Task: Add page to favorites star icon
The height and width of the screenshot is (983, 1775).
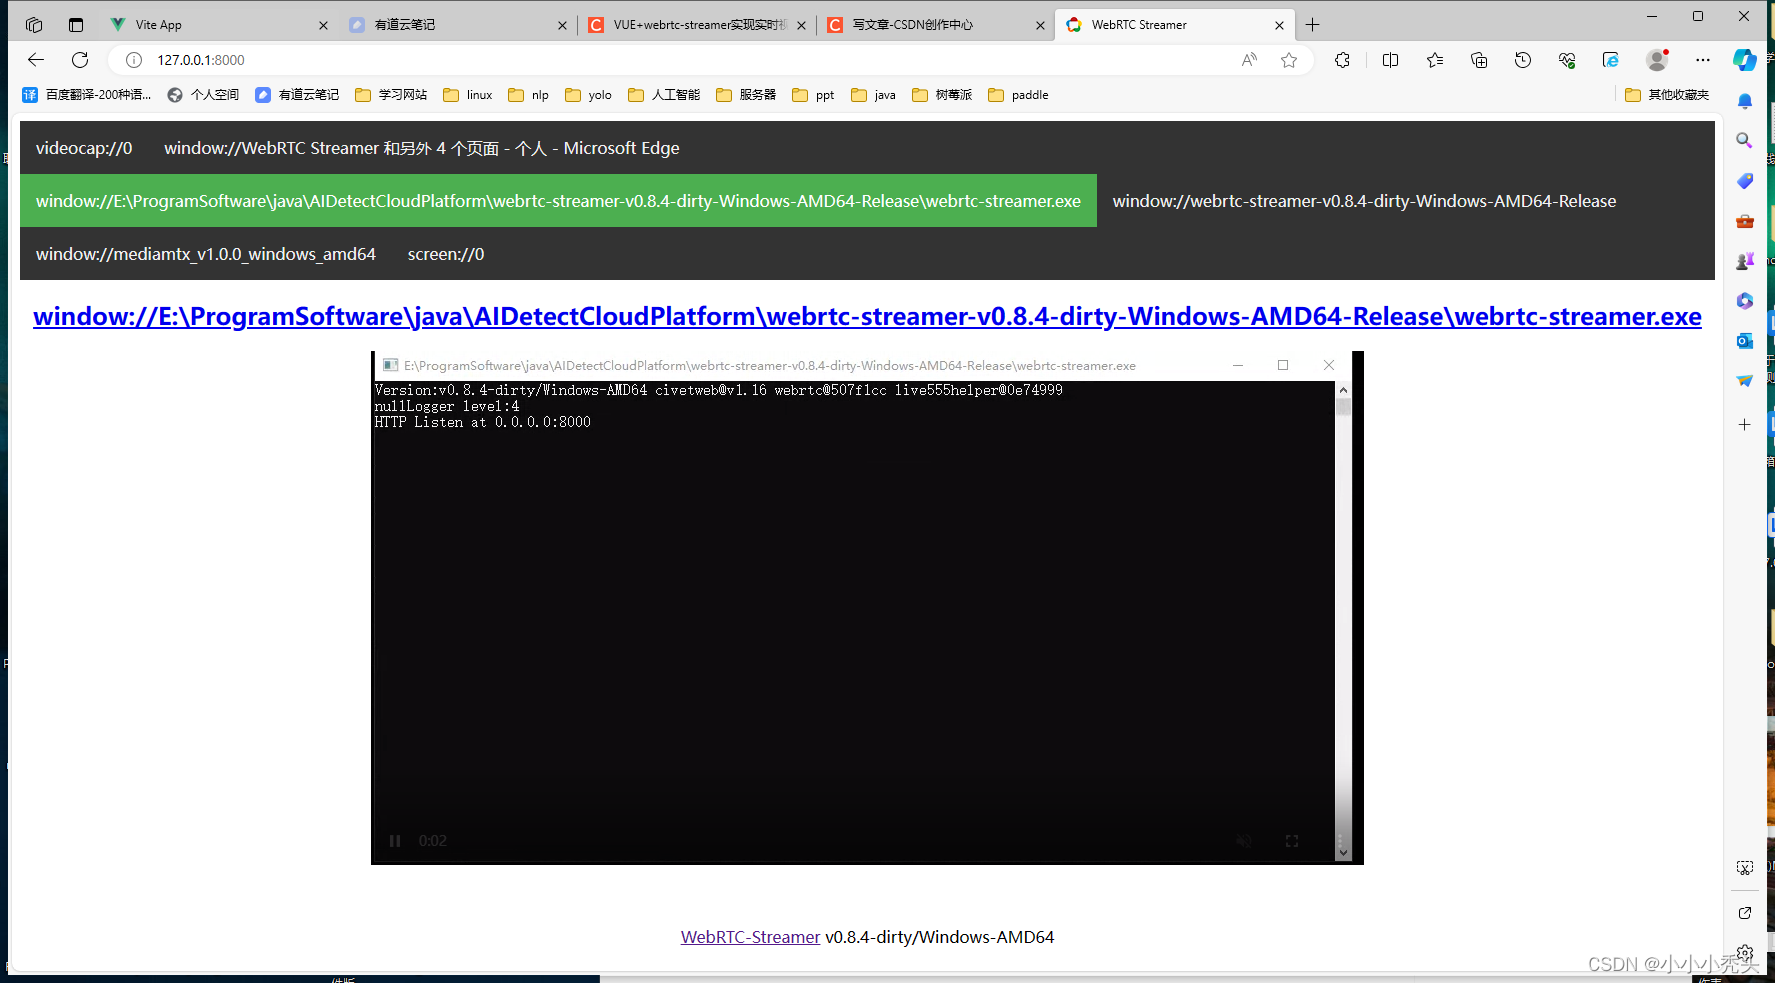Action: (1289, 60)
